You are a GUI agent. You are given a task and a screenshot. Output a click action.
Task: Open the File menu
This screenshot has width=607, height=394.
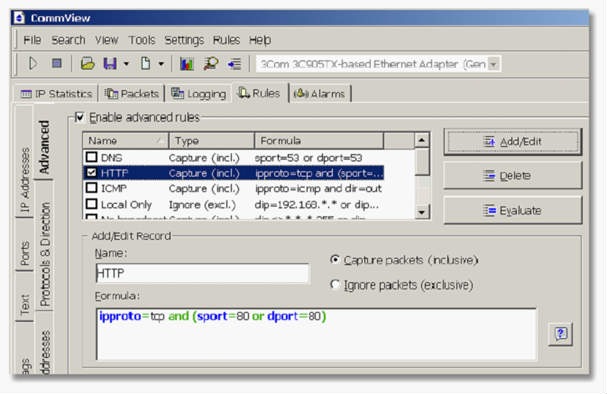pyautogui.click(x=32, y=40)
